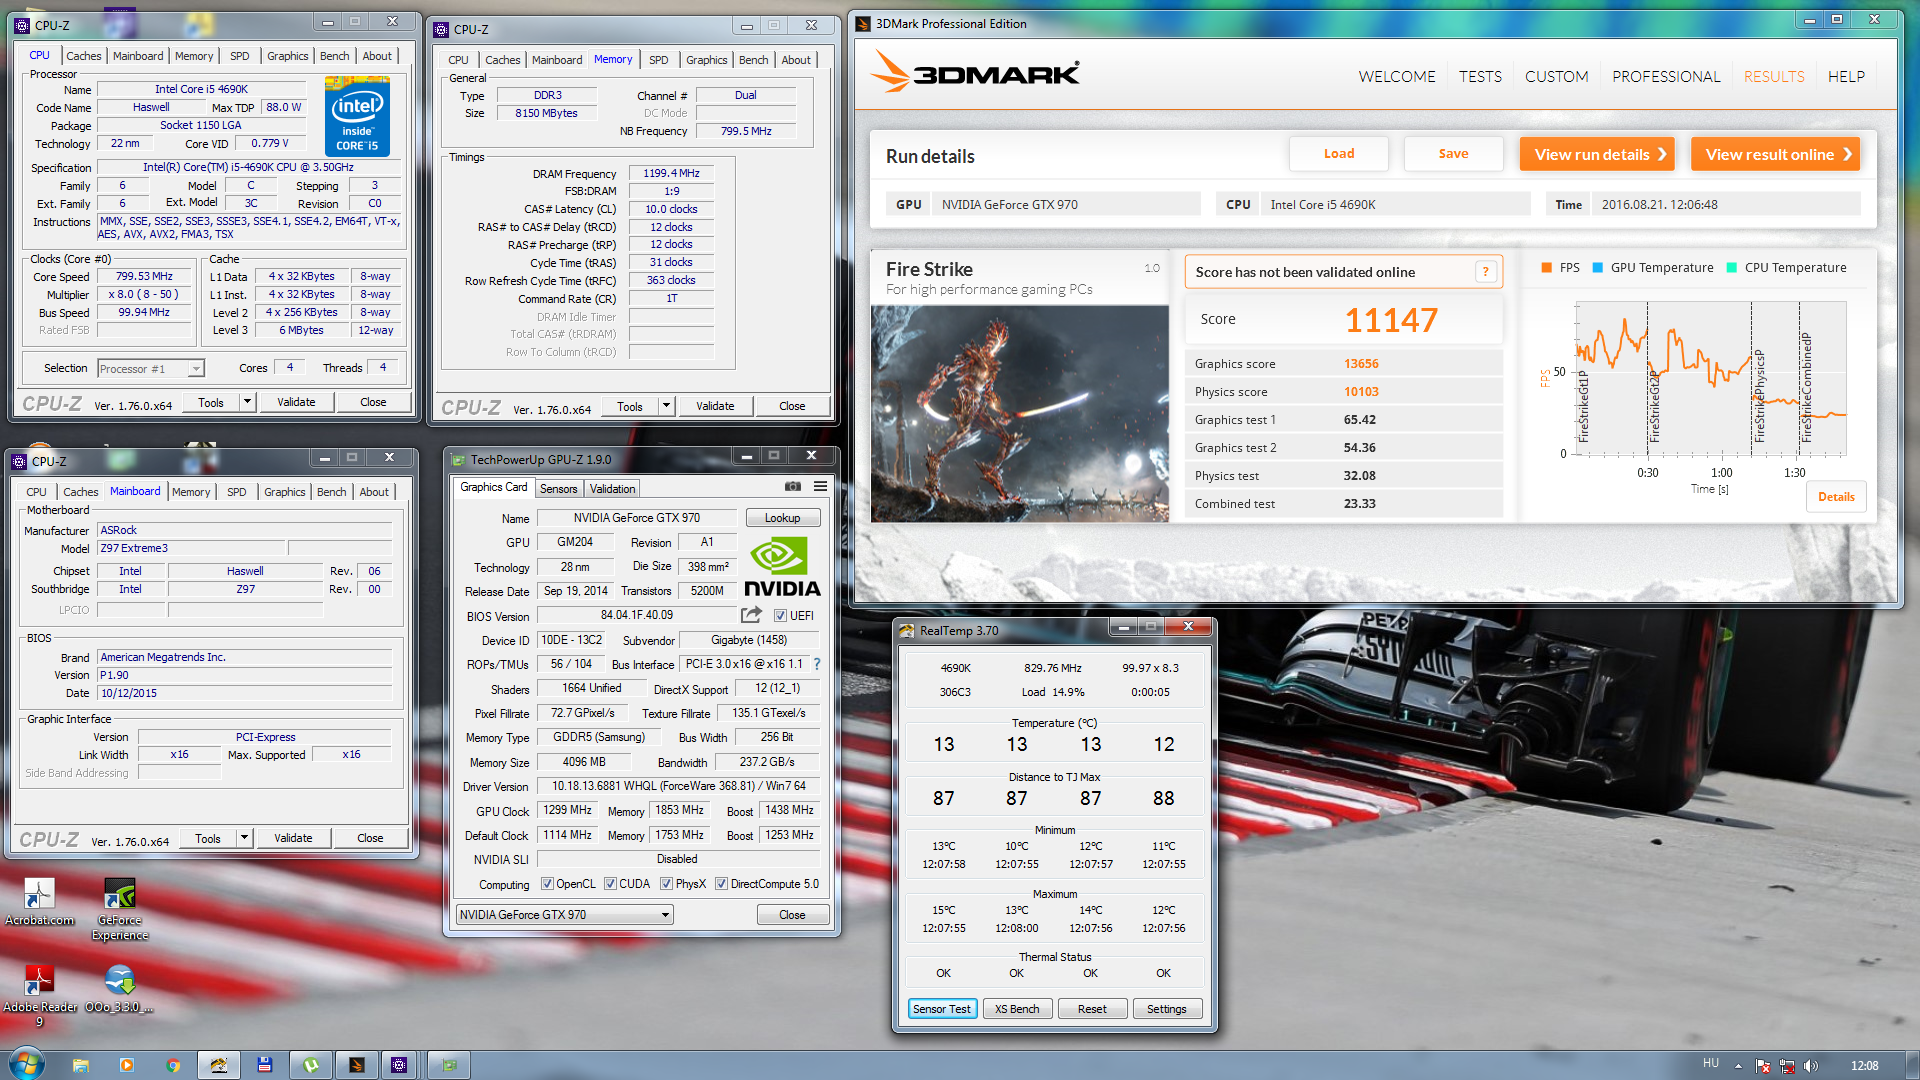Click the network status tray icon
Image resolution: width=1920 pixels, height=1080 pixels.
pos(1787,1066)
